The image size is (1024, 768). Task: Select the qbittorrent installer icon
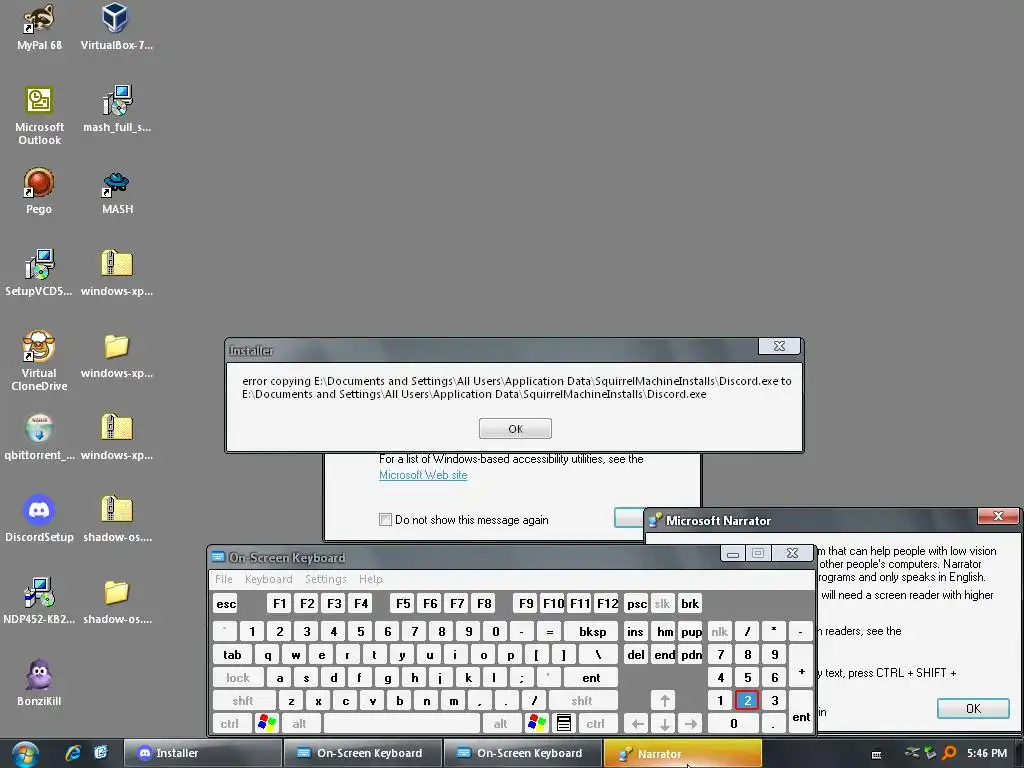tap(39, 436)
